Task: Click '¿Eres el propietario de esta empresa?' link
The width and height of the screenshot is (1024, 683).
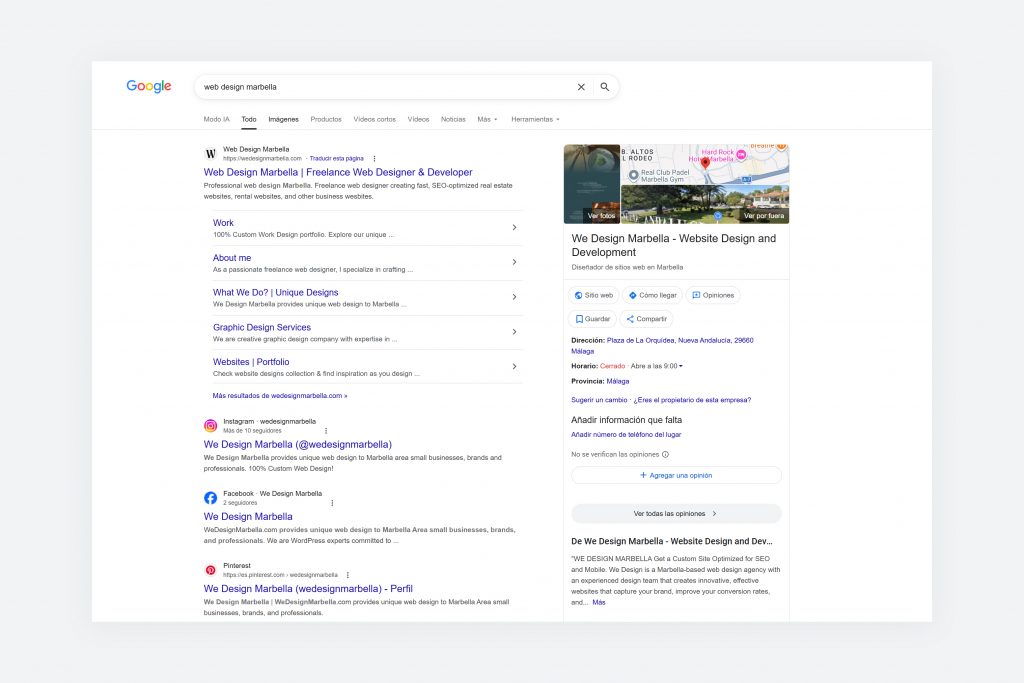Action: click(692, 400)
